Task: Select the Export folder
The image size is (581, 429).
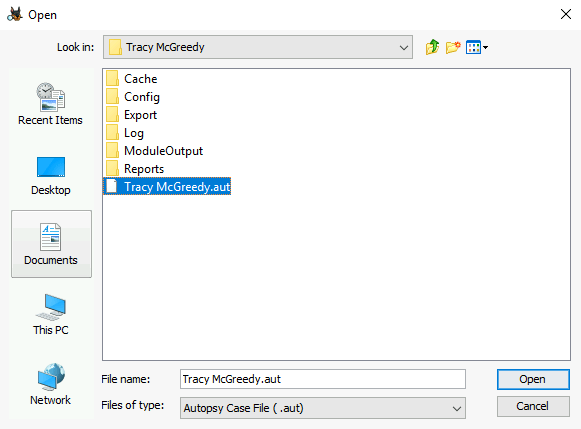Action: [x=132, y=115]
